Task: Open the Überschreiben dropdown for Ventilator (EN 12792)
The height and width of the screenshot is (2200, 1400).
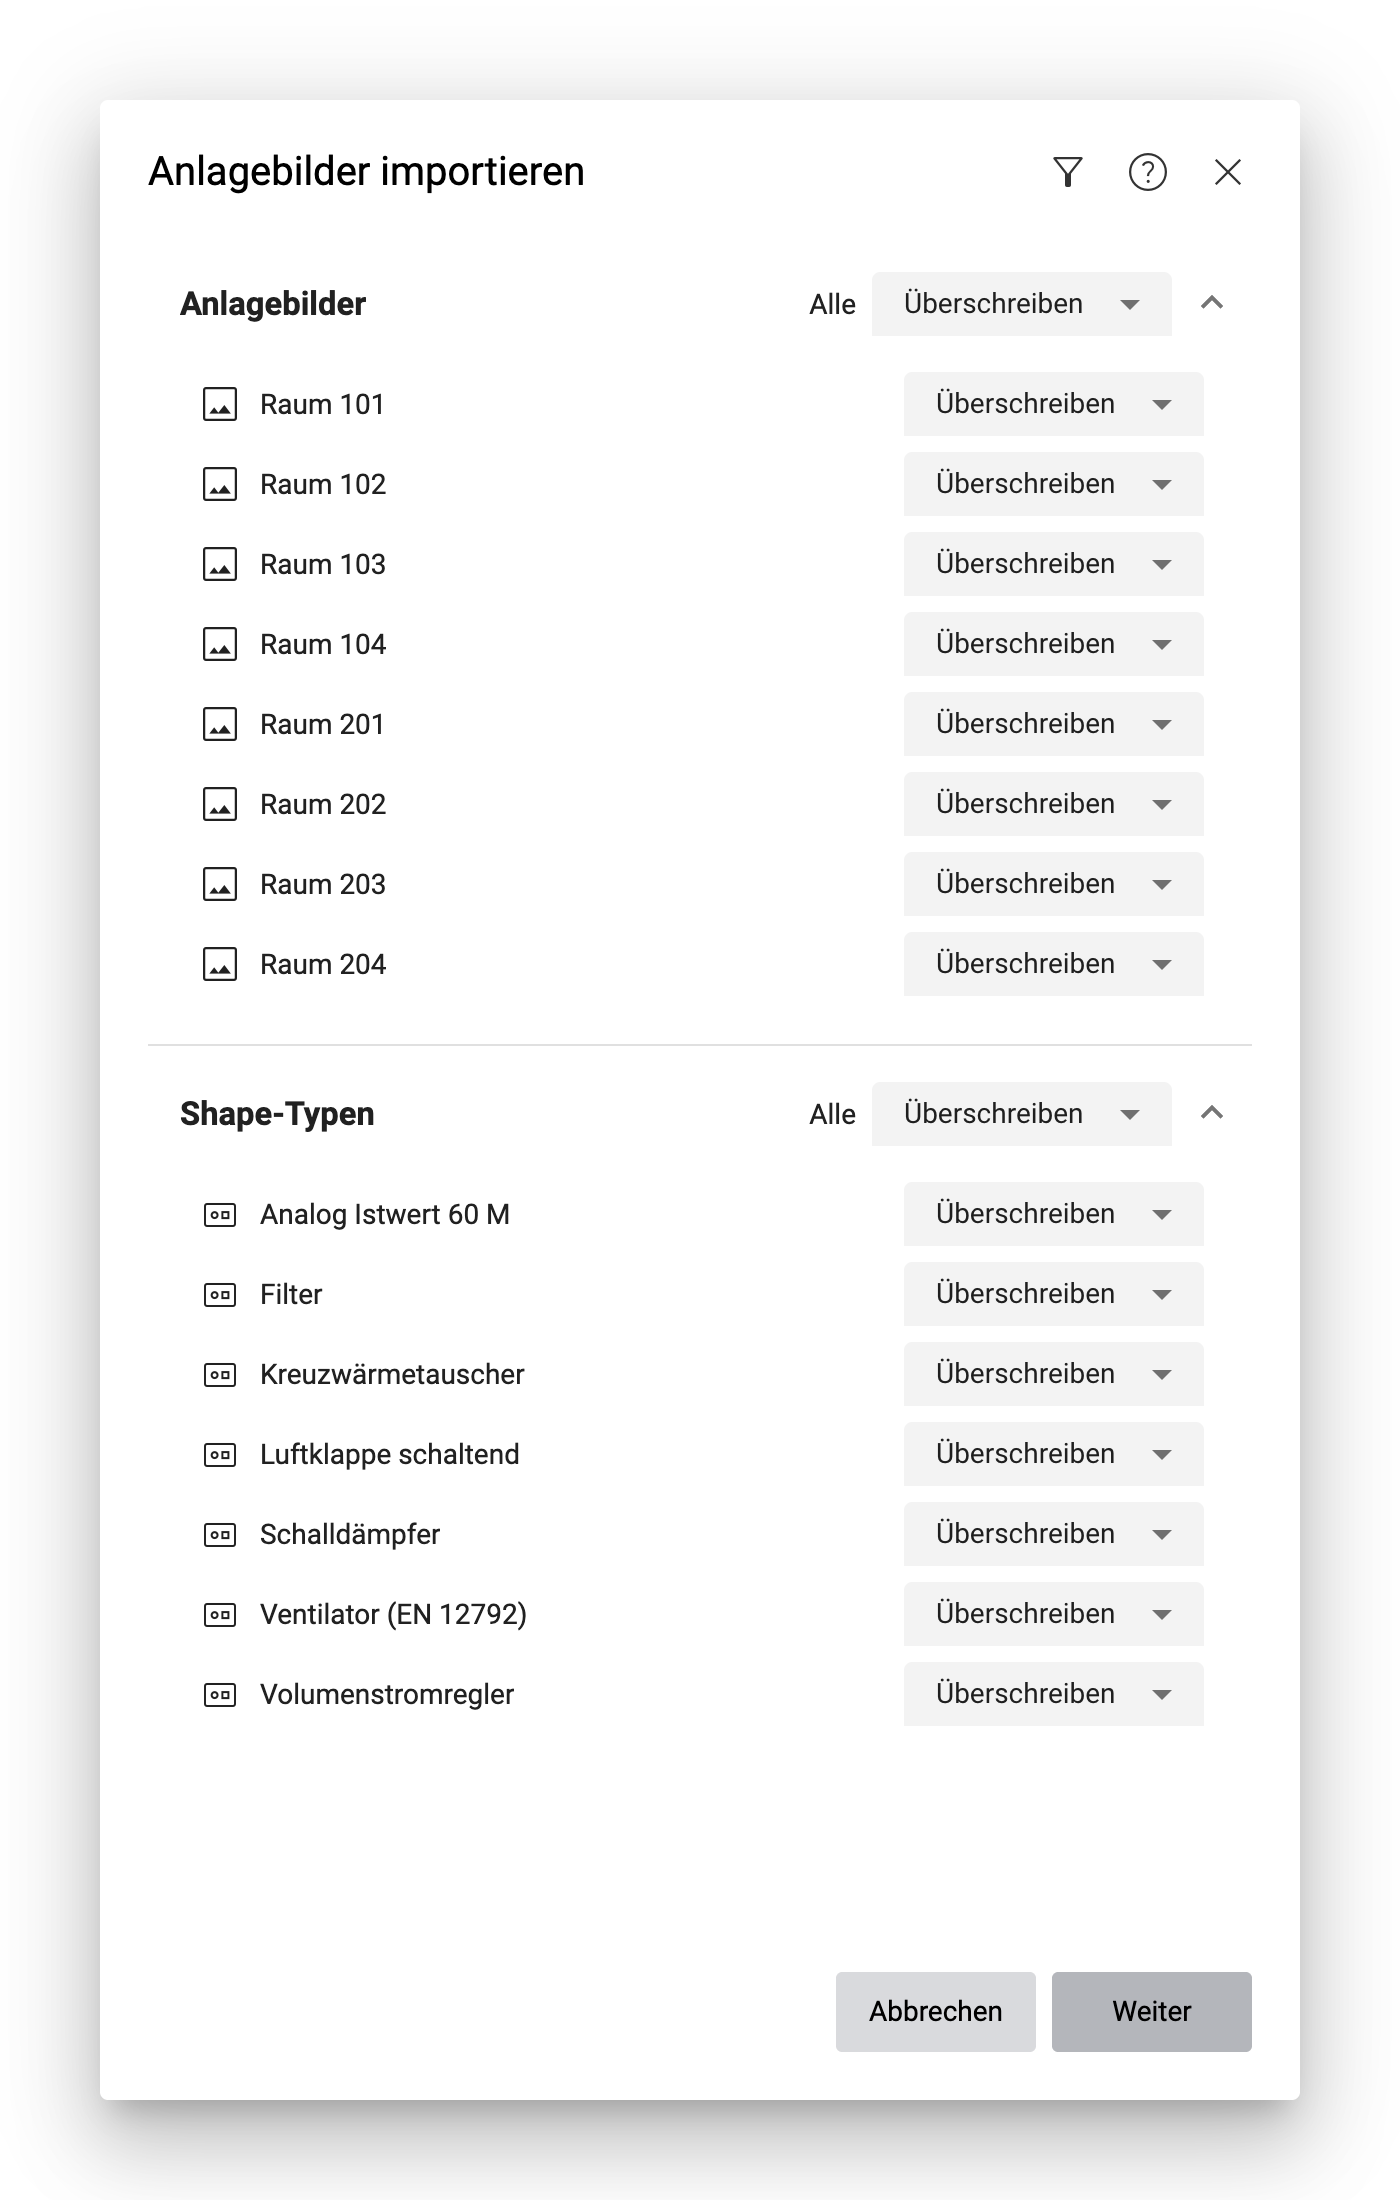Action: coord(1053,1614)
